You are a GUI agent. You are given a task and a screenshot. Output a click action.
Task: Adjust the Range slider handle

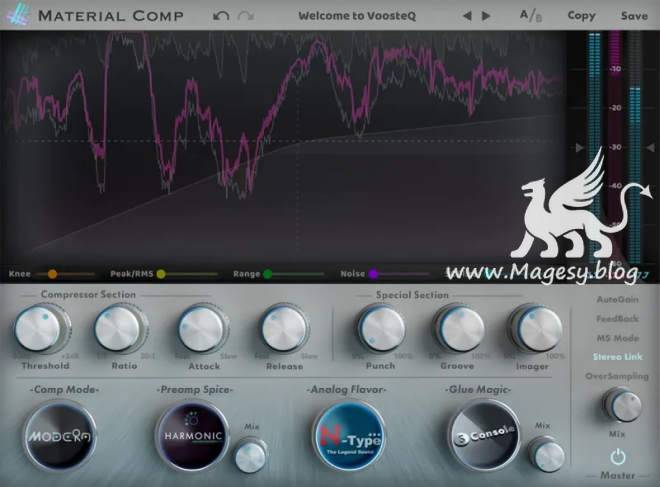click(268, 274)
